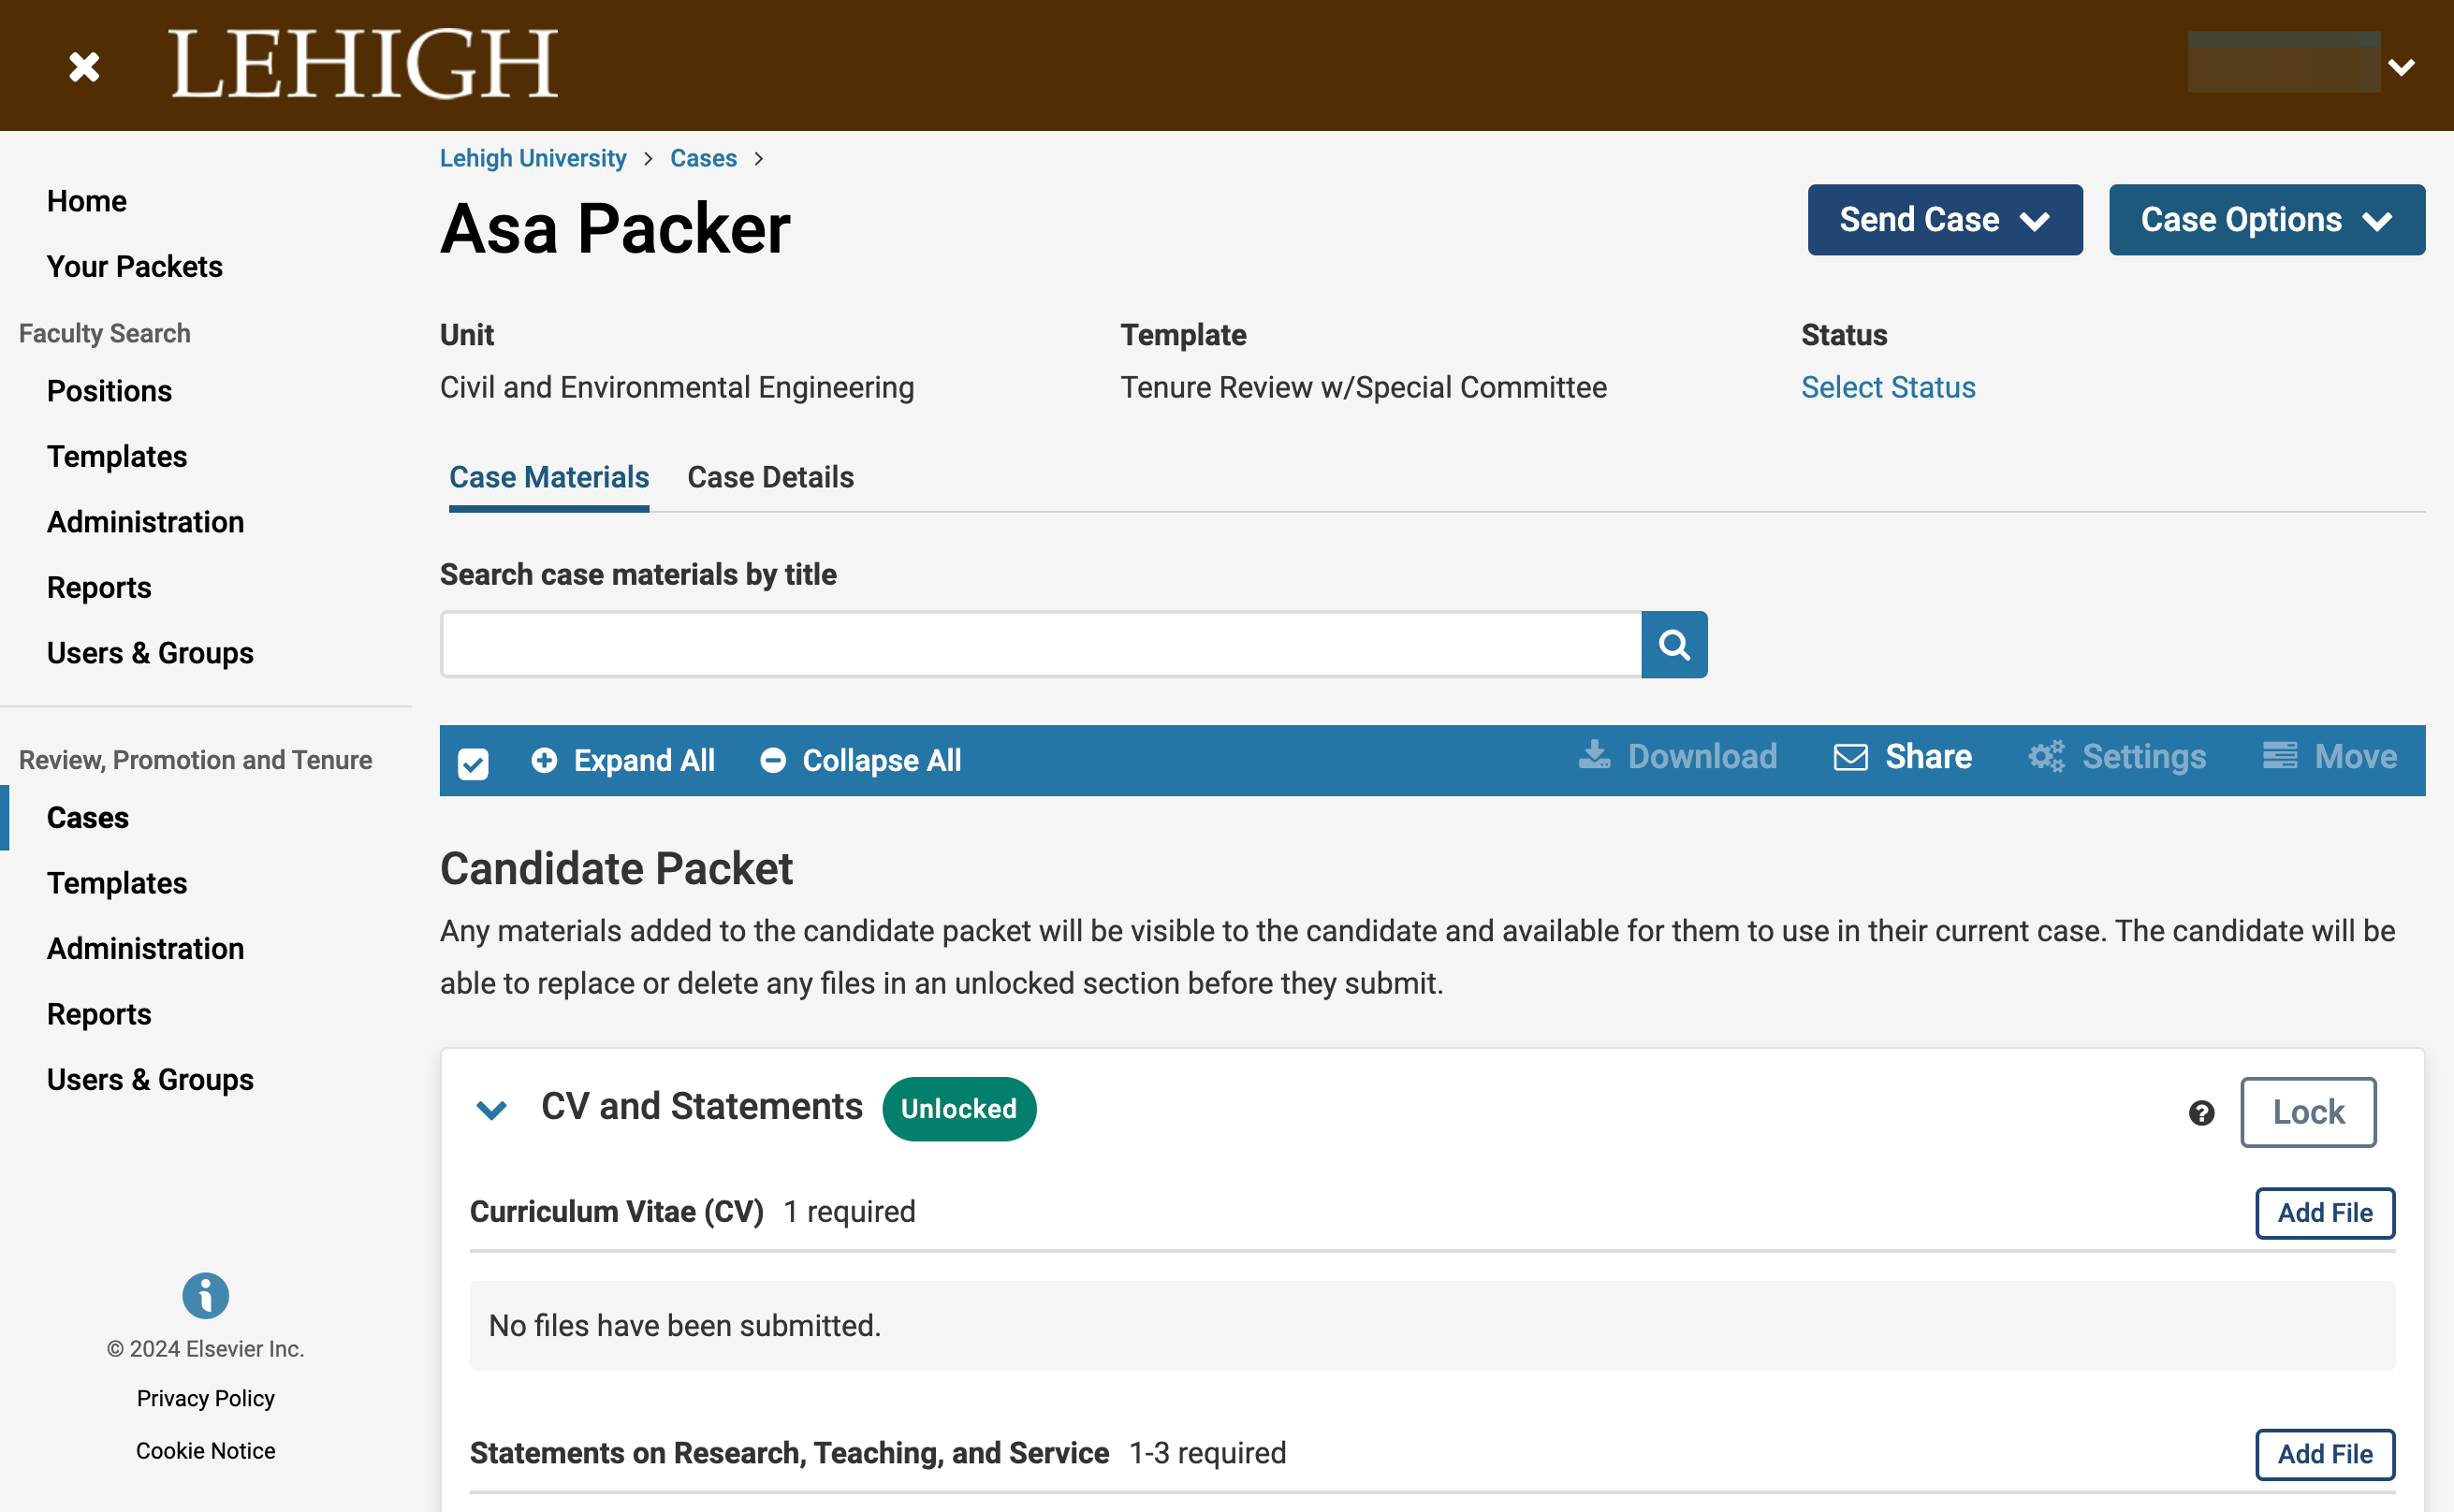The image size is (2454, 1512).
Task: Click the search case materials input field
Action: tap(1041, 645)
